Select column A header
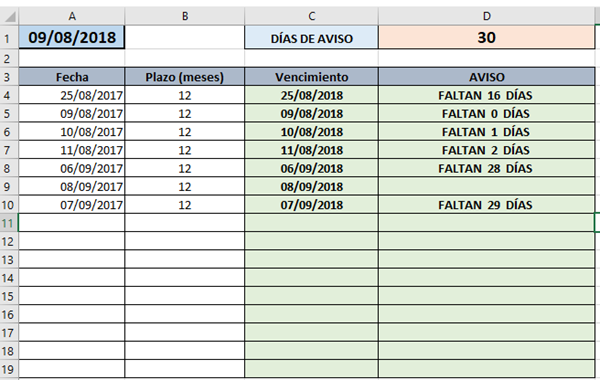 click(72, 16)
